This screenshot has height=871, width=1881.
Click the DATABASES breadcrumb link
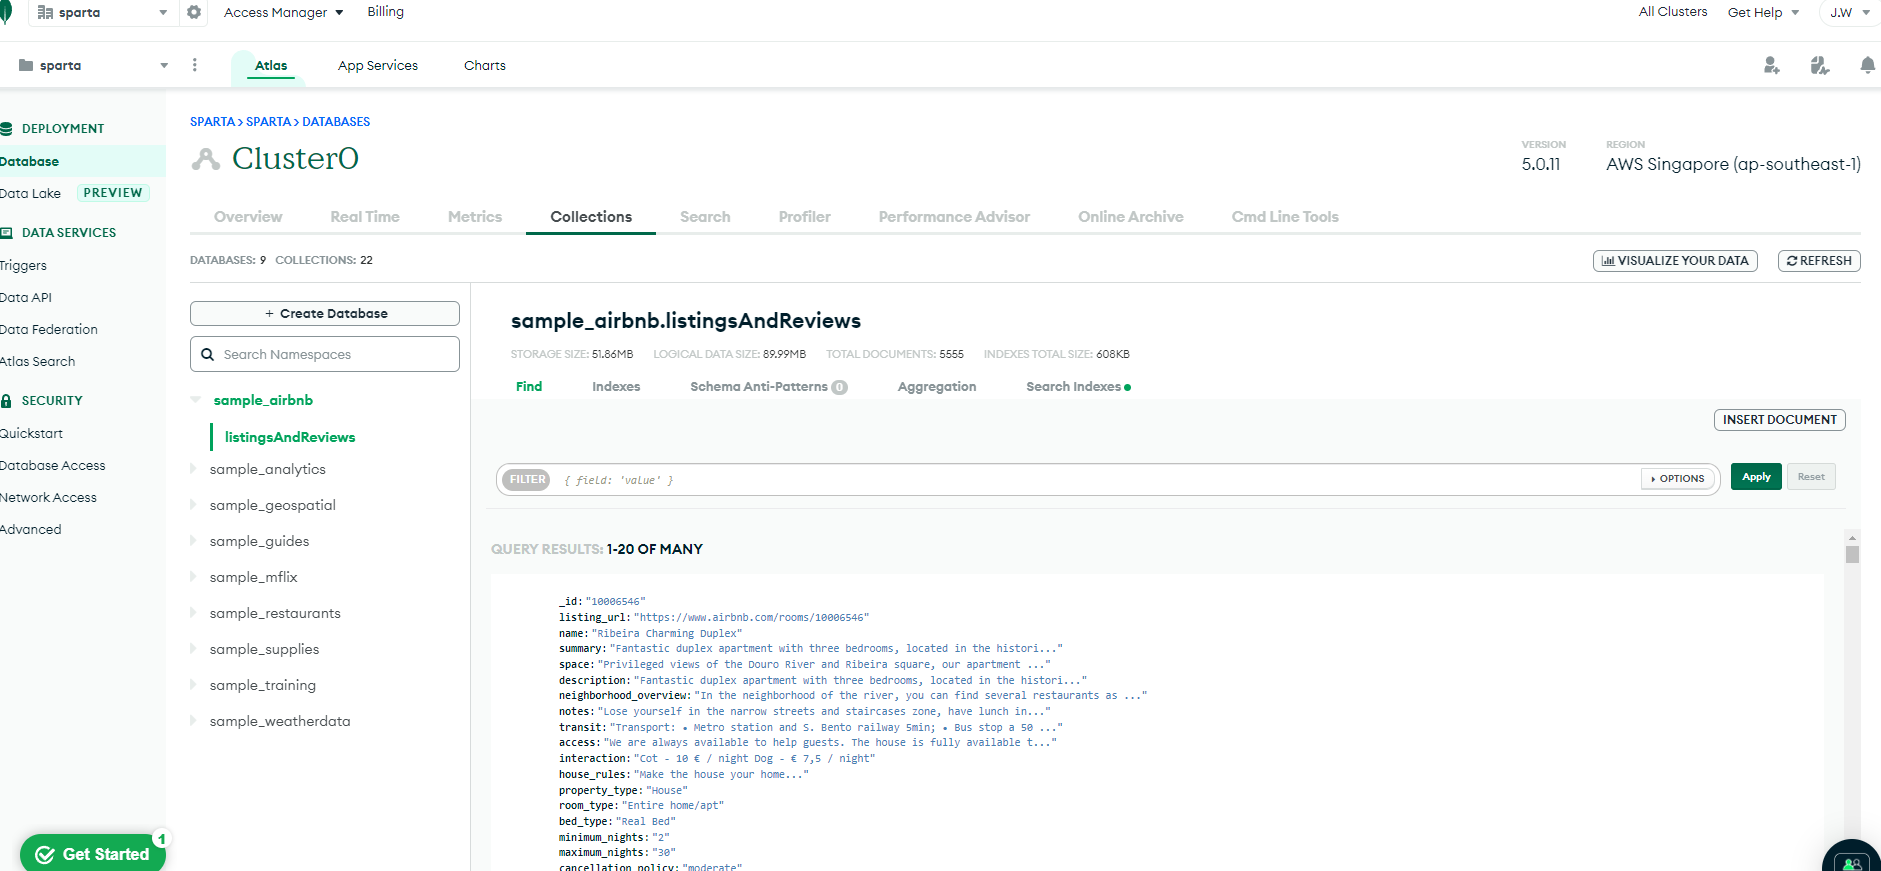point(336,122)
